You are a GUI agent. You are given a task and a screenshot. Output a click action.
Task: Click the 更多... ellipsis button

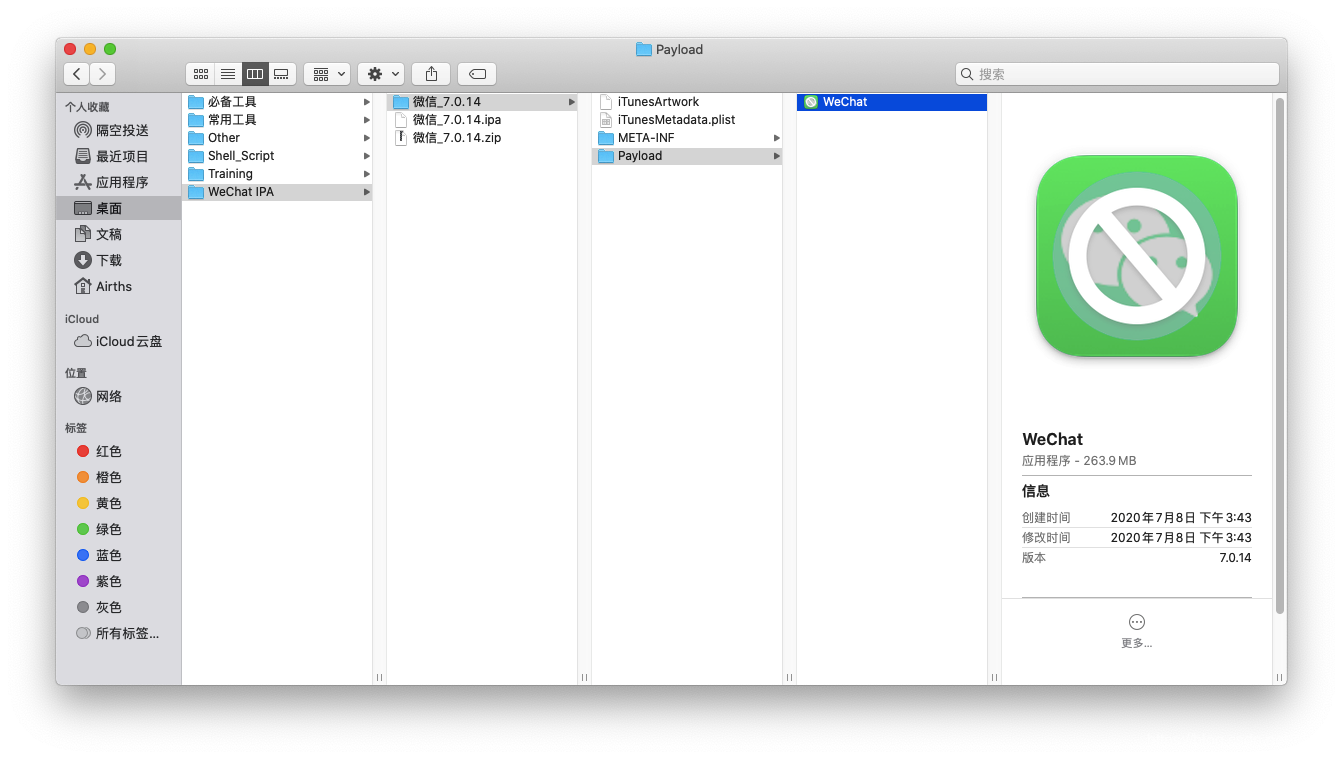click(x=1136, y=622)
